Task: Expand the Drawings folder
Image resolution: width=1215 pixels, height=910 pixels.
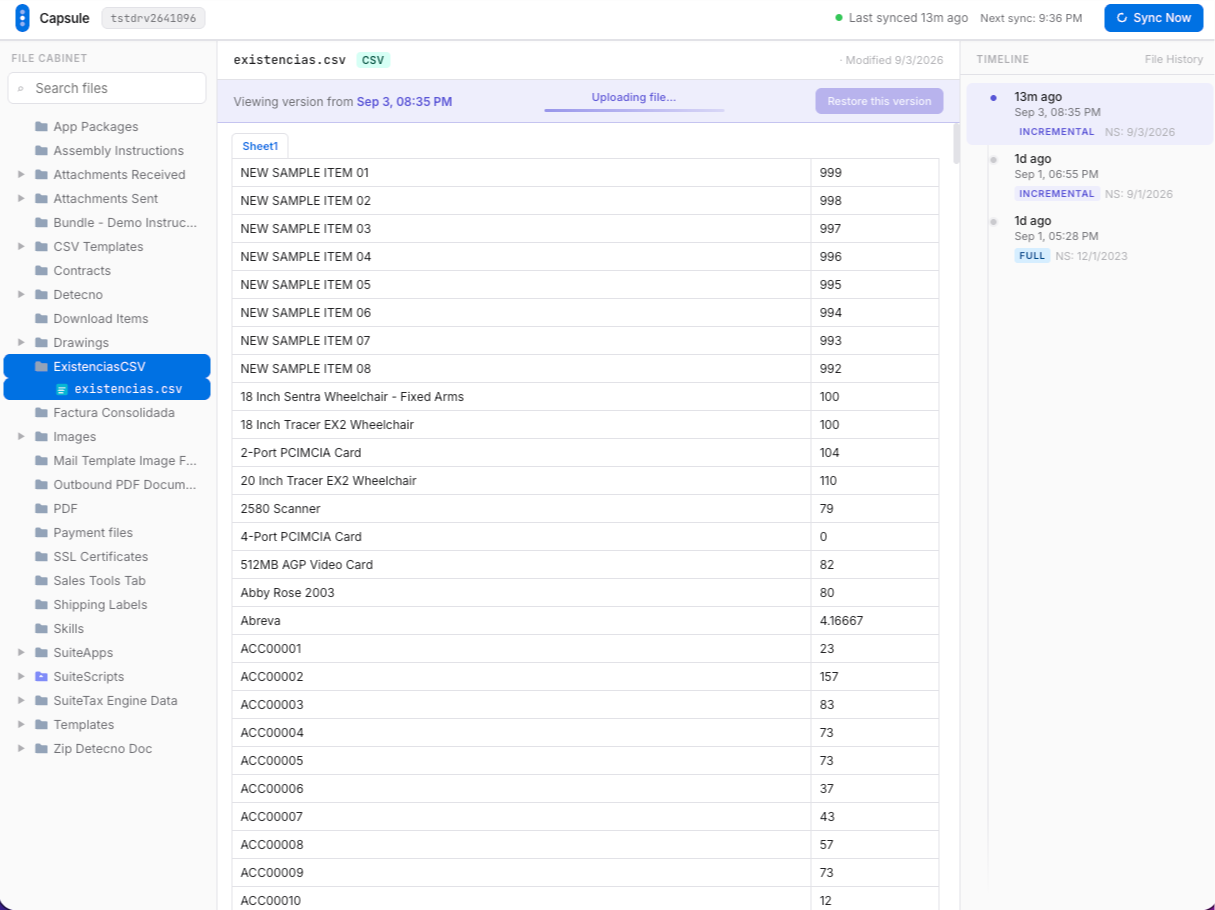Action: click(21, 343)
